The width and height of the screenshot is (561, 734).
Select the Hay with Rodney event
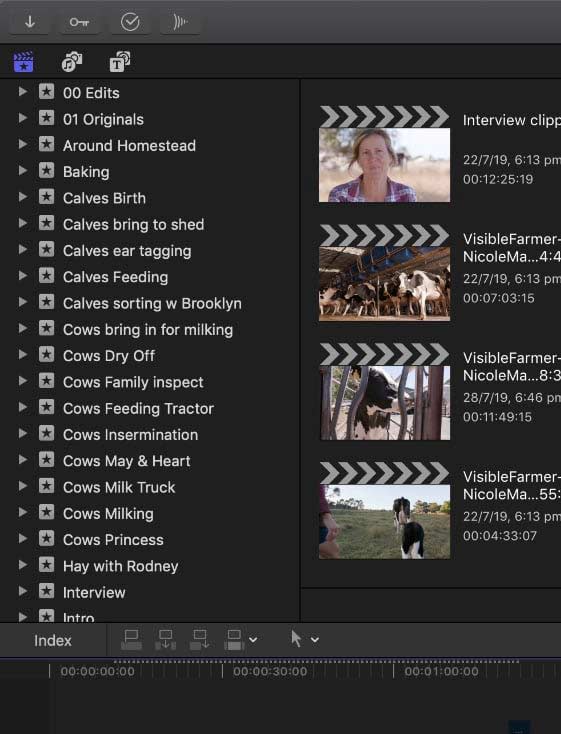121,566
